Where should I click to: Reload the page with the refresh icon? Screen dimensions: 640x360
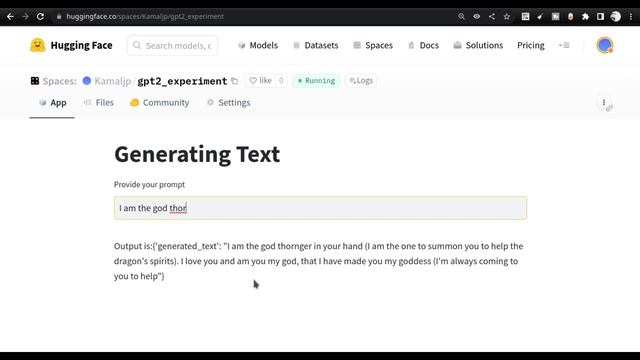click(40, 16)
